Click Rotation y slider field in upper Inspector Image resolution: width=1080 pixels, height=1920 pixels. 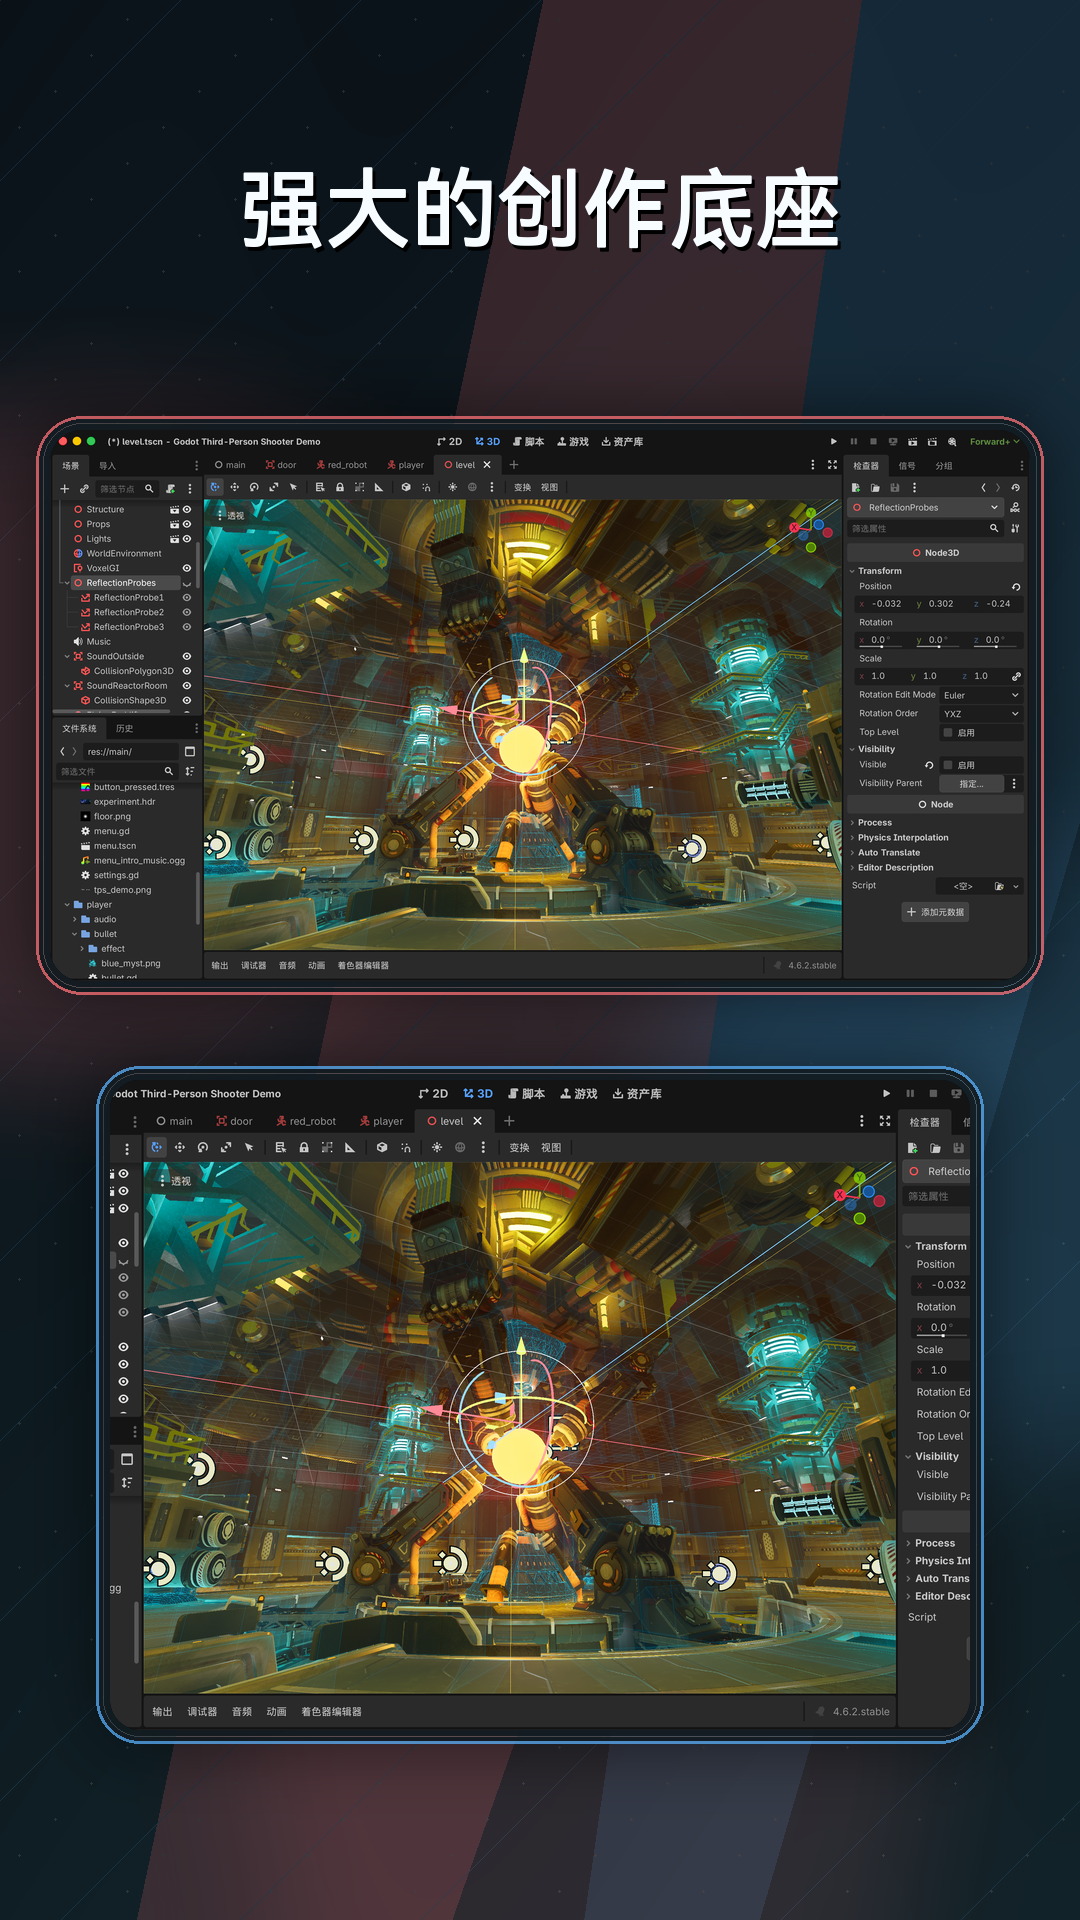pos(939,640)
